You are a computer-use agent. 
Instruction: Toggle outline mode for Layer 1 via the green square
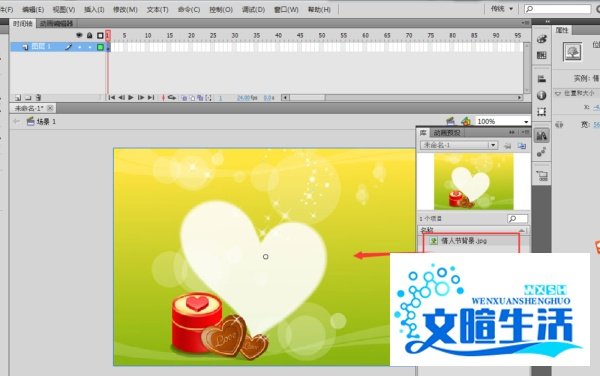[100, 47]
